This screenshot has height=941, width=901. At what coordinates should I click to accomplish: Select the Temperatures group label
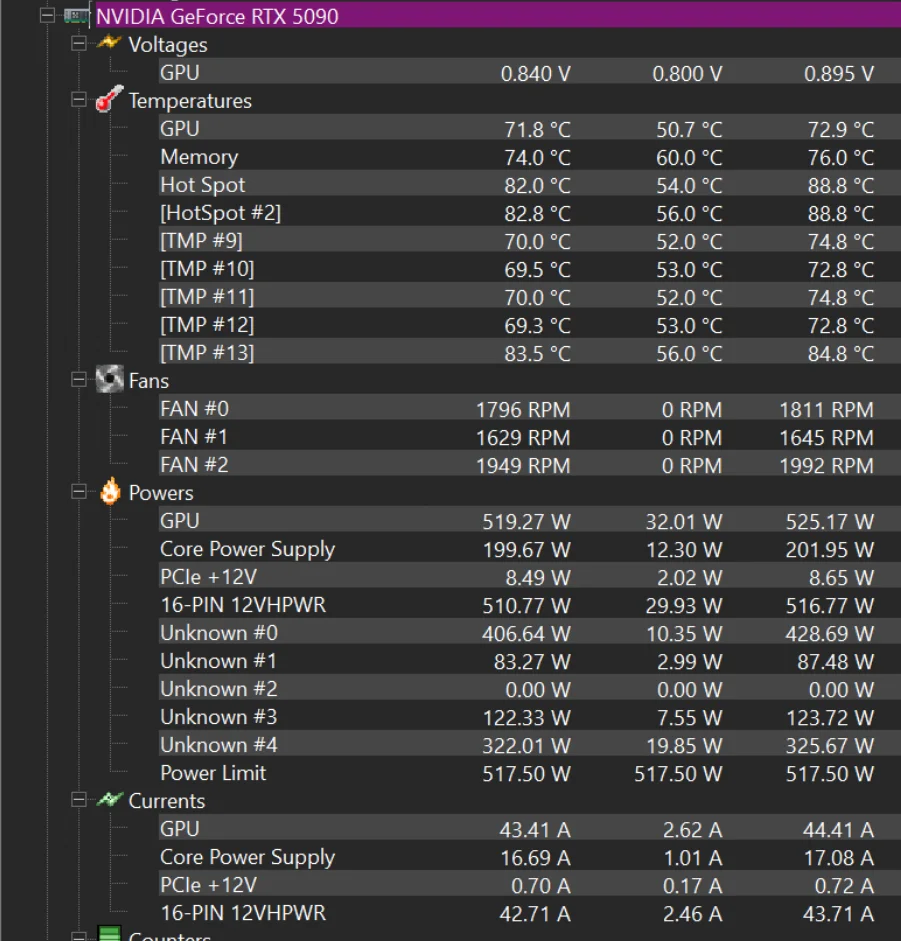click(x=190, y=100)
